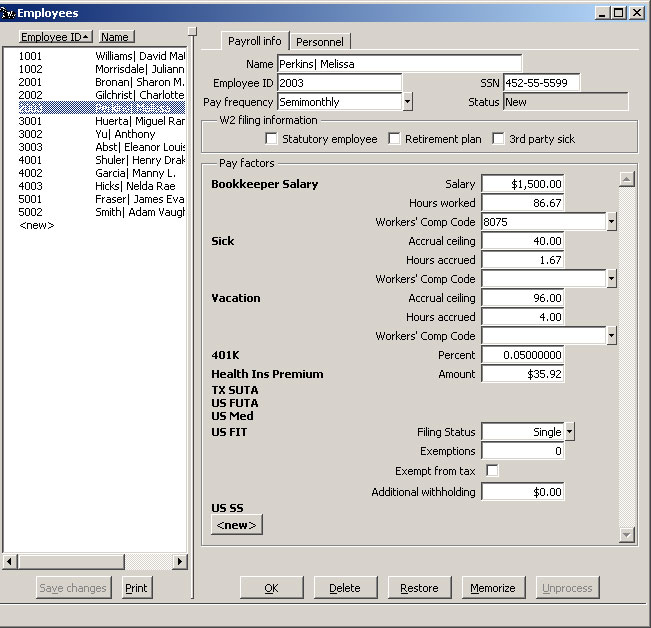Sort list by Employee ID column header
This screenshot has height=628, width=651.
55,37
